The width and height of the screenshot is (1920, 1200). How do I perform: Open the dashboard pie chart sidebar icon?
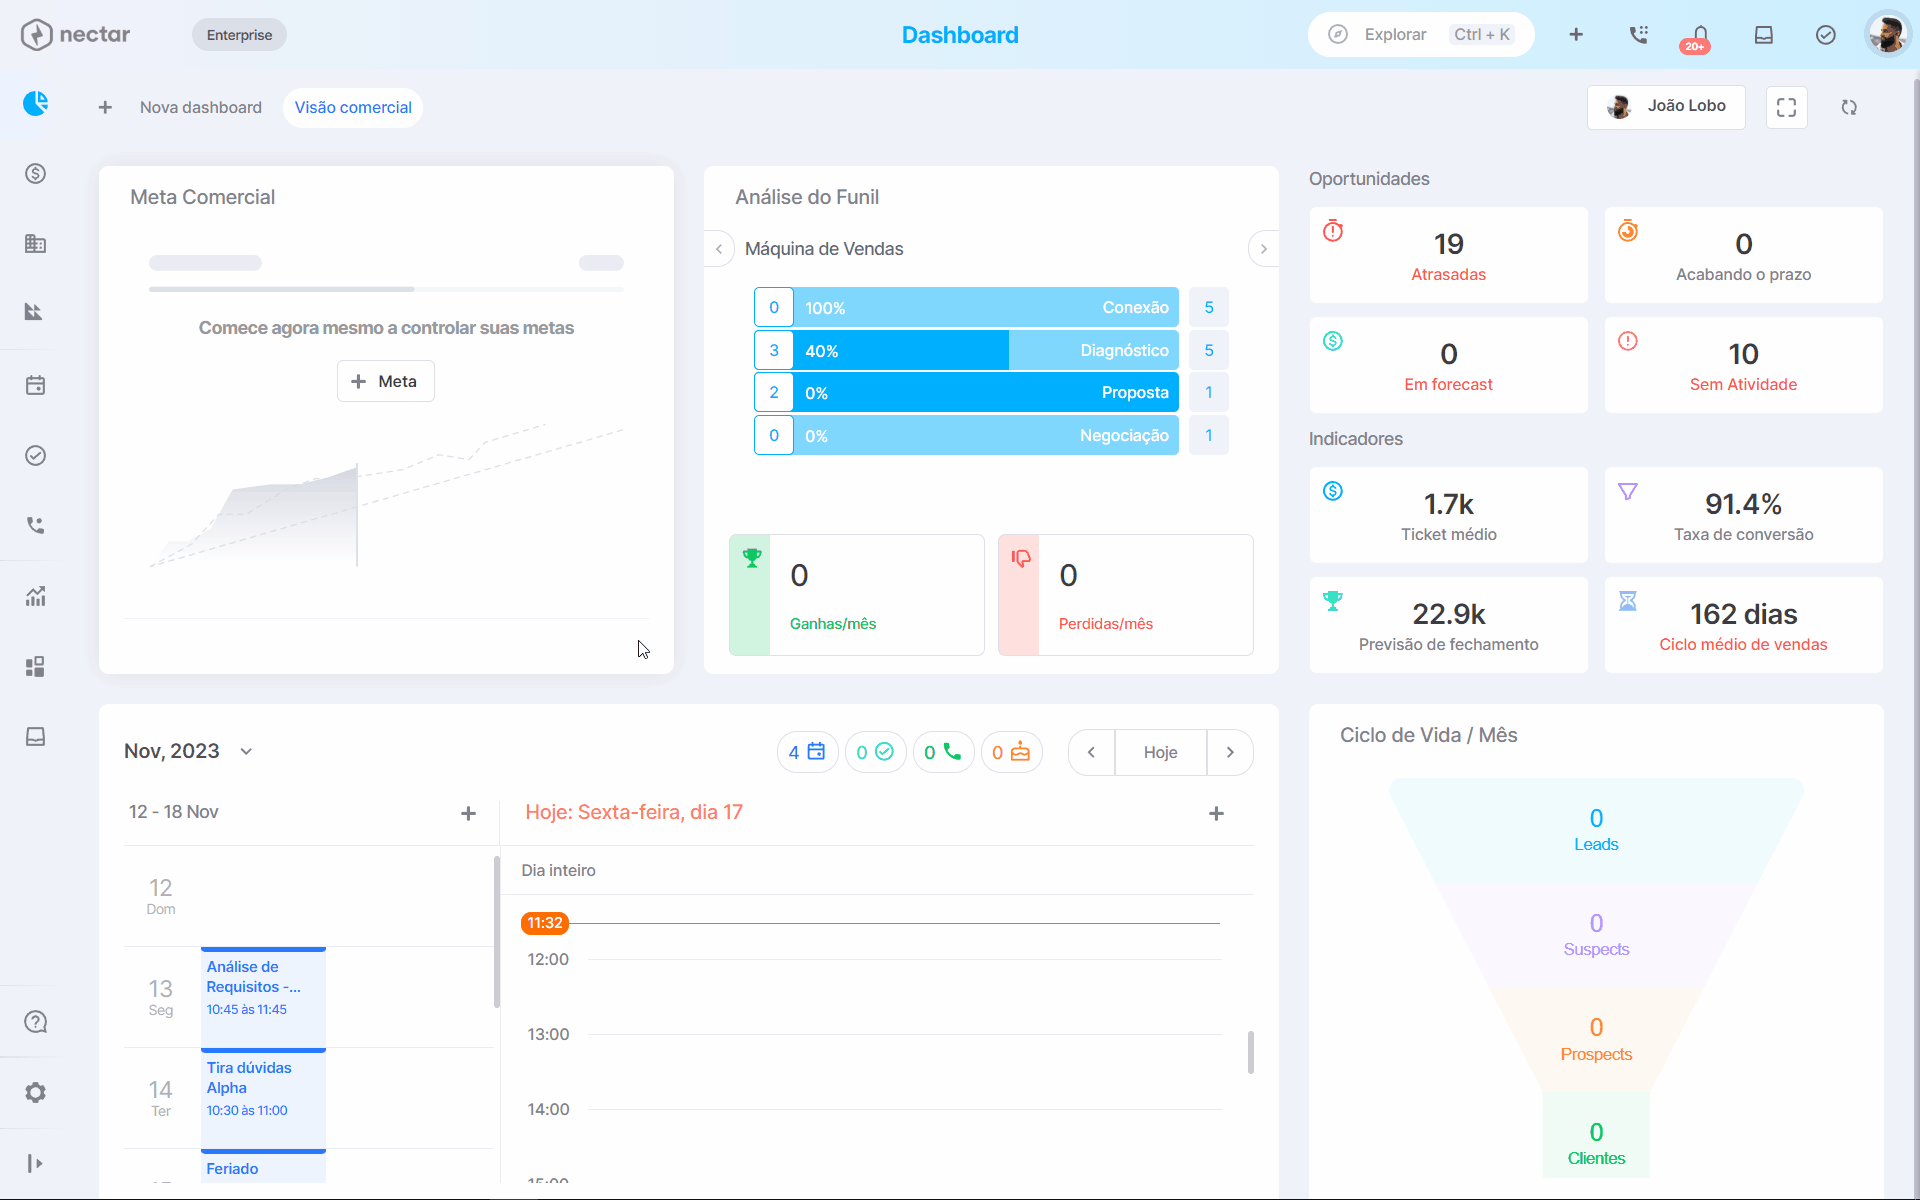coord(36,103)
